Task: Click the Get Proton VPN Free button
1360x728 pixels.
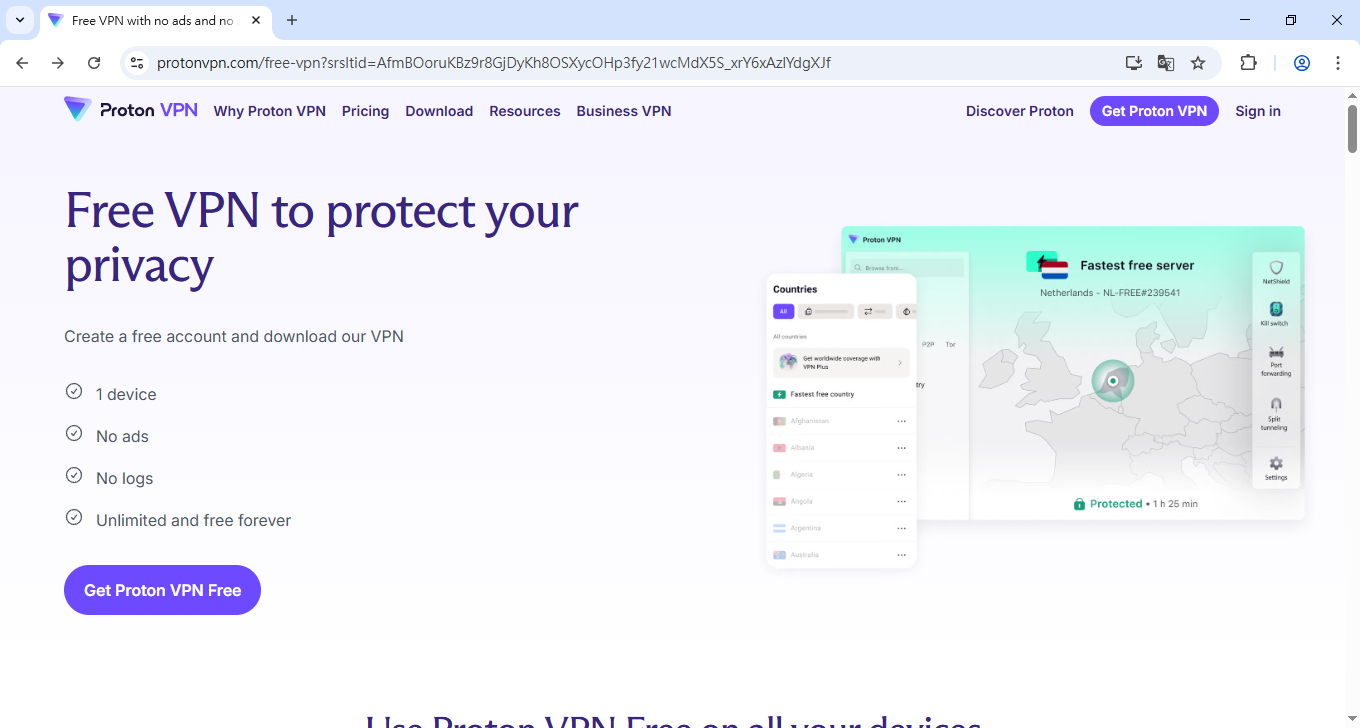Action: 162,590
